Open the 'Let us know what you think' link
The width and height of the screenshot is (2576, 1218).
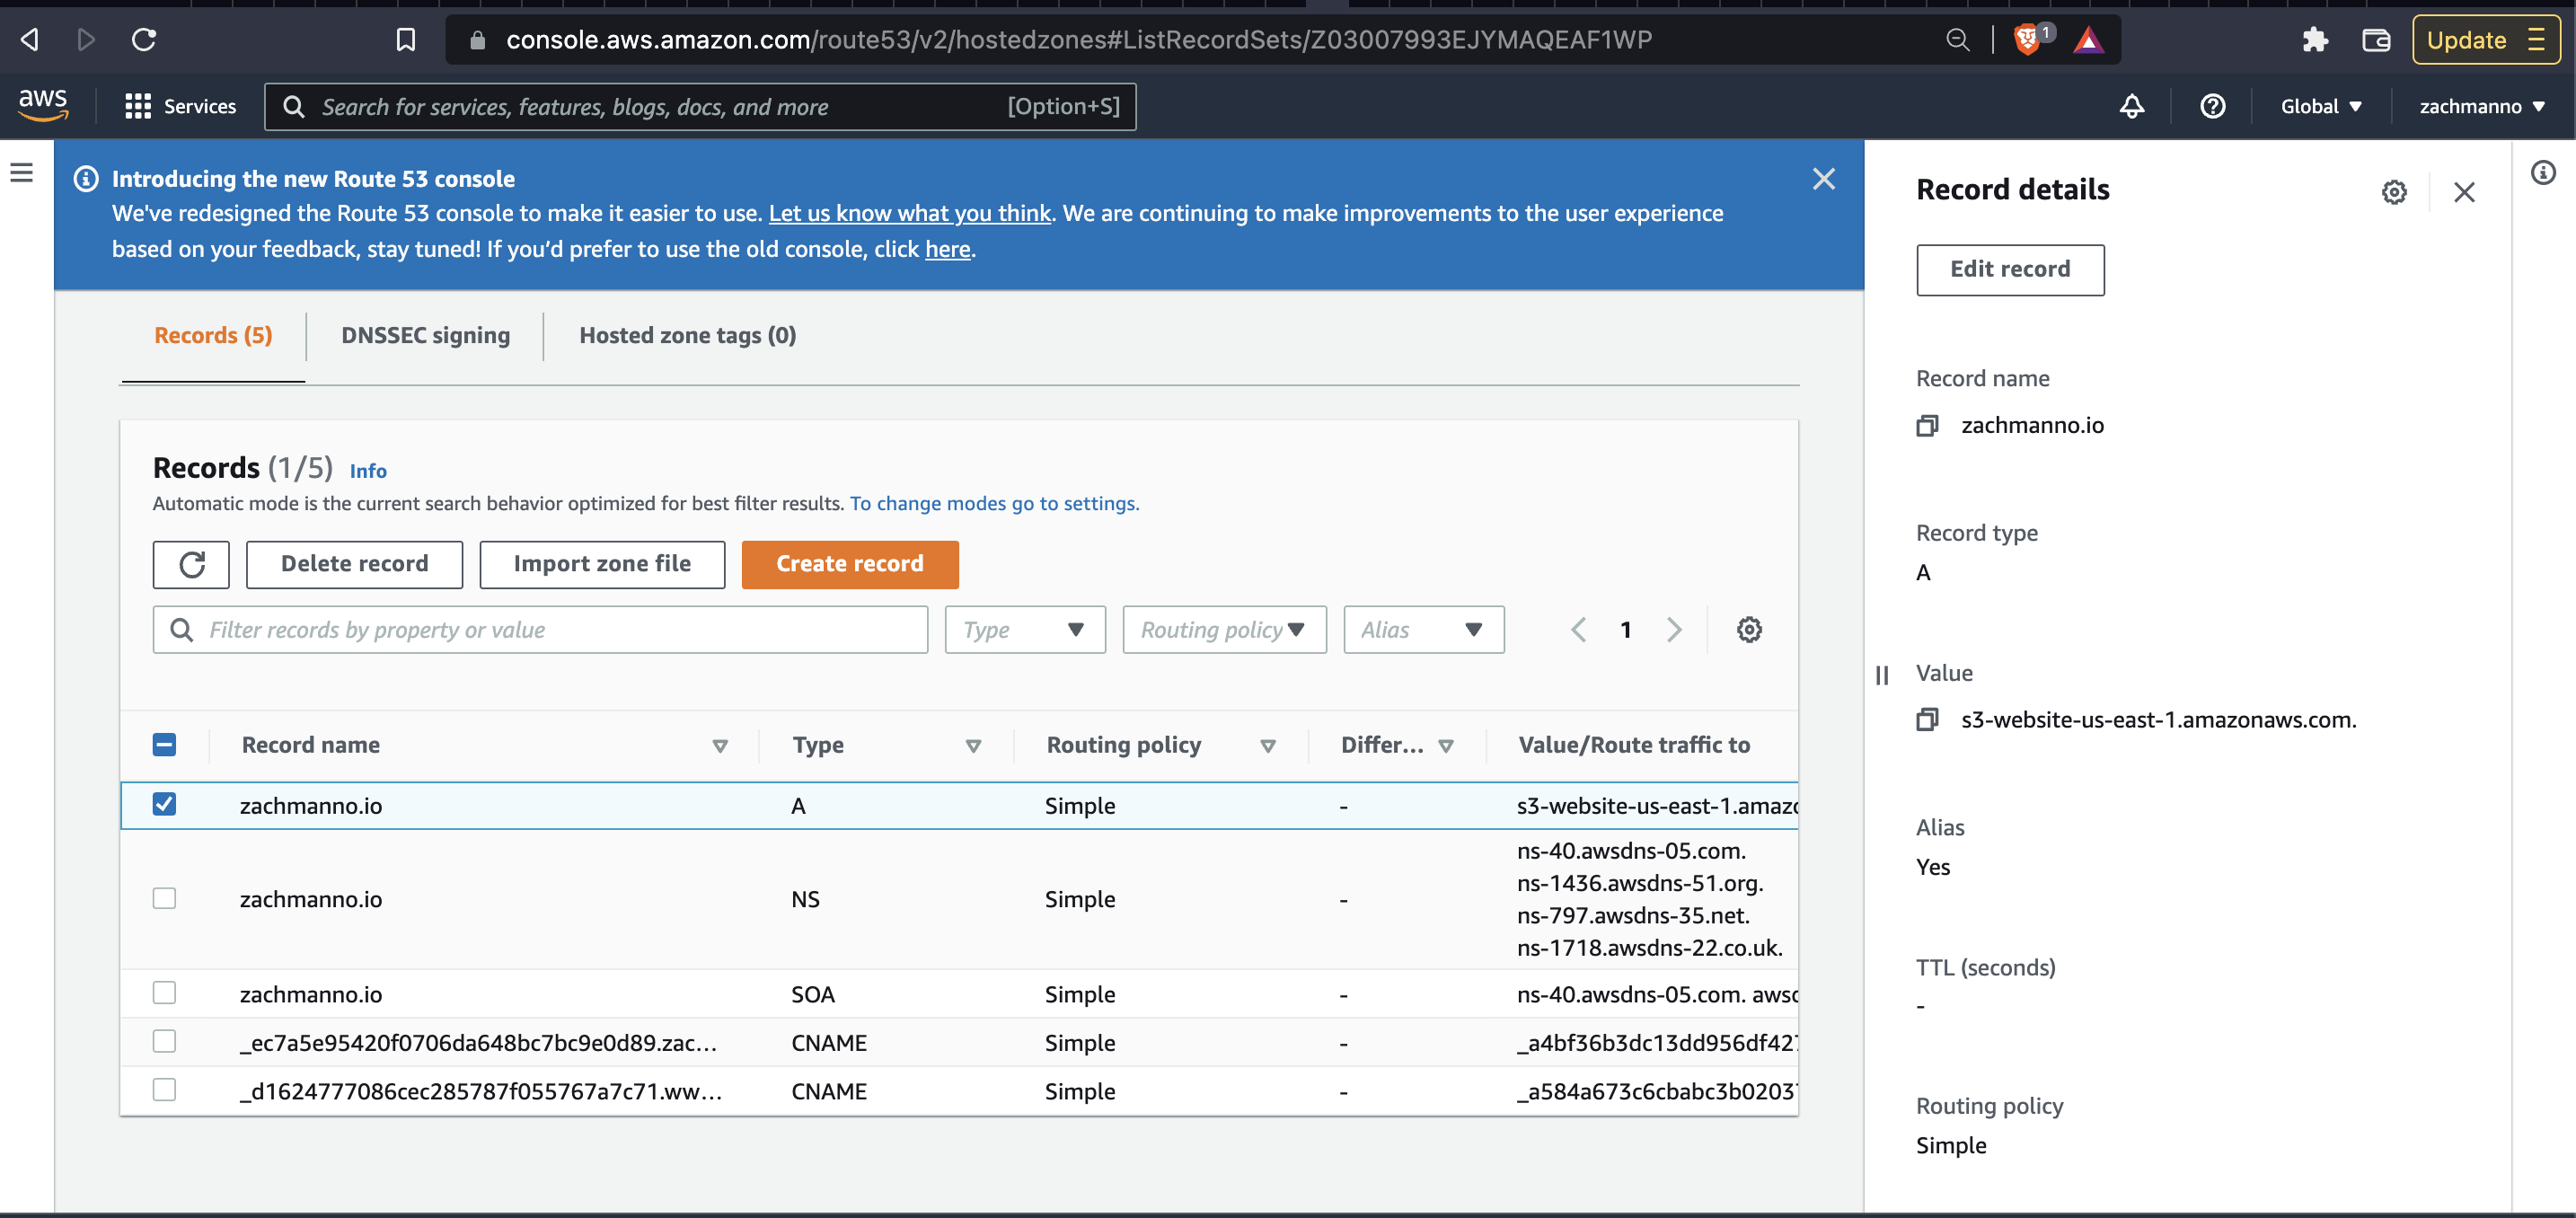[909, 214]
